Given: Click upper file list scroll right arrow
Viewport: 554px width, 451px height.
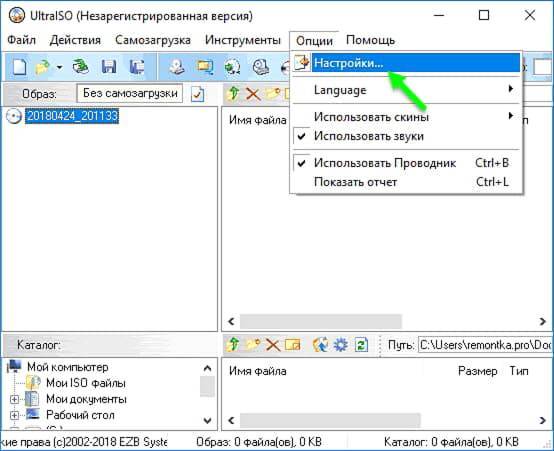Looking at the screenshot, I should pos(543,321).
